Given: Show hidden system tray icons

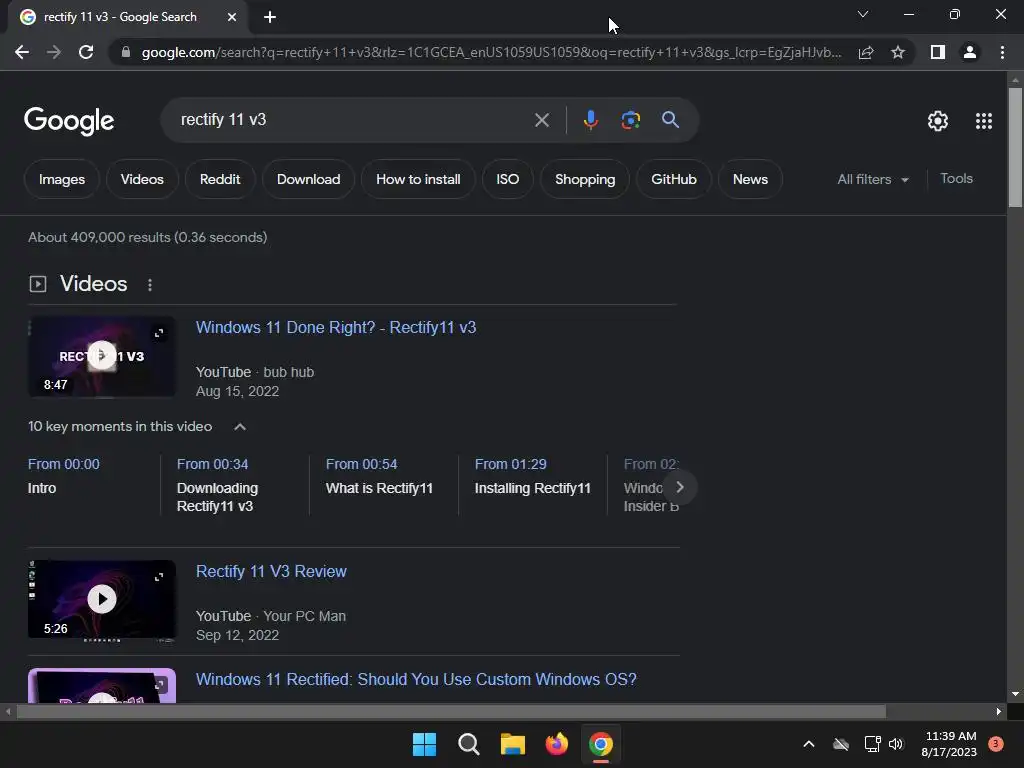Looking at the screenshot, I should click(x=808, y=744).
